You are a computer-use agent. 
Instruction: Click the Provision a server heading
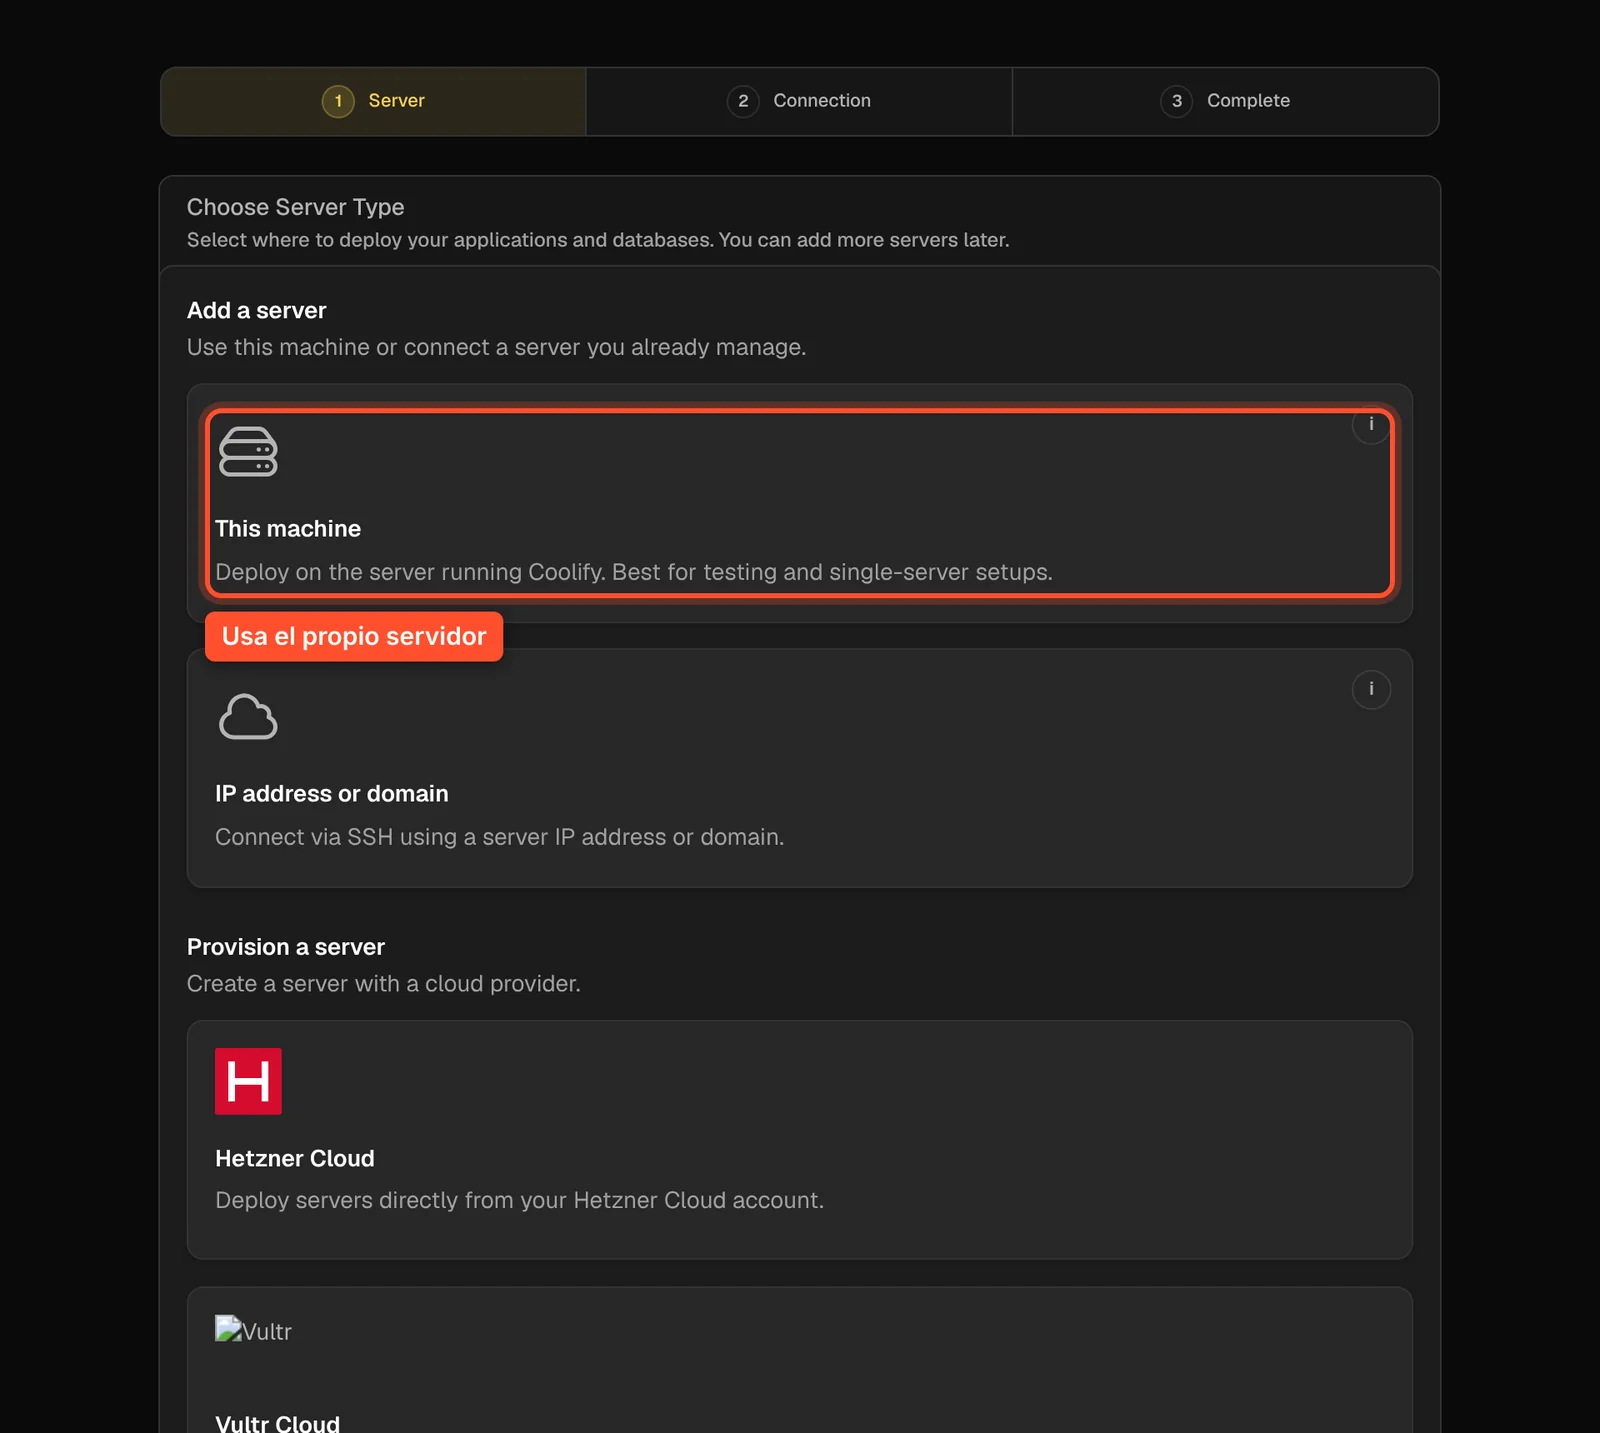pos(286,947)
